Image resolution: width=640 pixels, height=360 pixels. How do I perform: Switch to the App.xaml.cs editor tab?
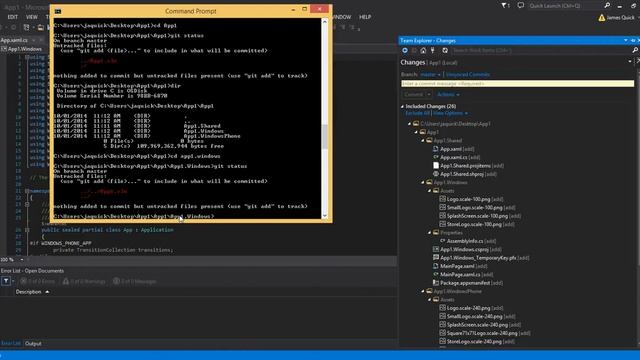[14, 40]
